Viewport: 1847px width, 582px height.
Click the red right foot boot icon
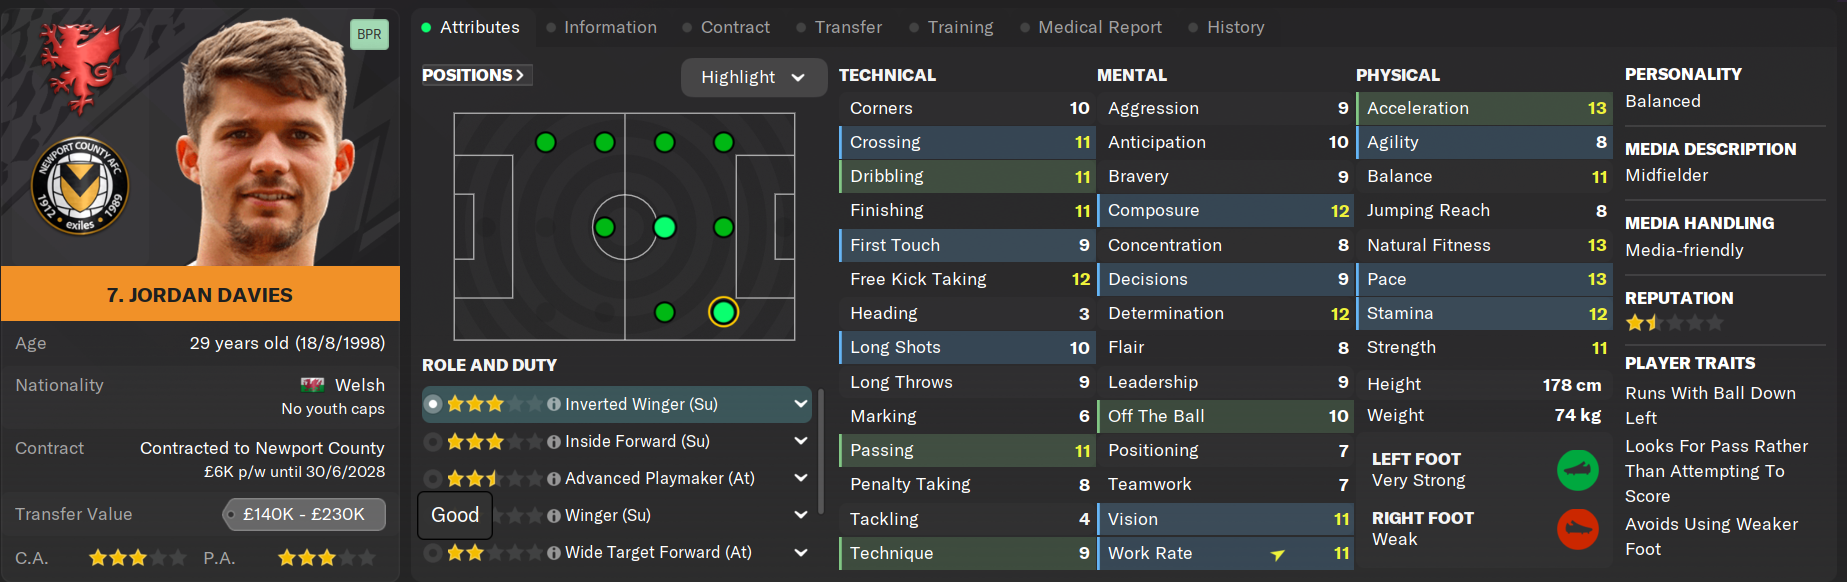(1578, 529)
